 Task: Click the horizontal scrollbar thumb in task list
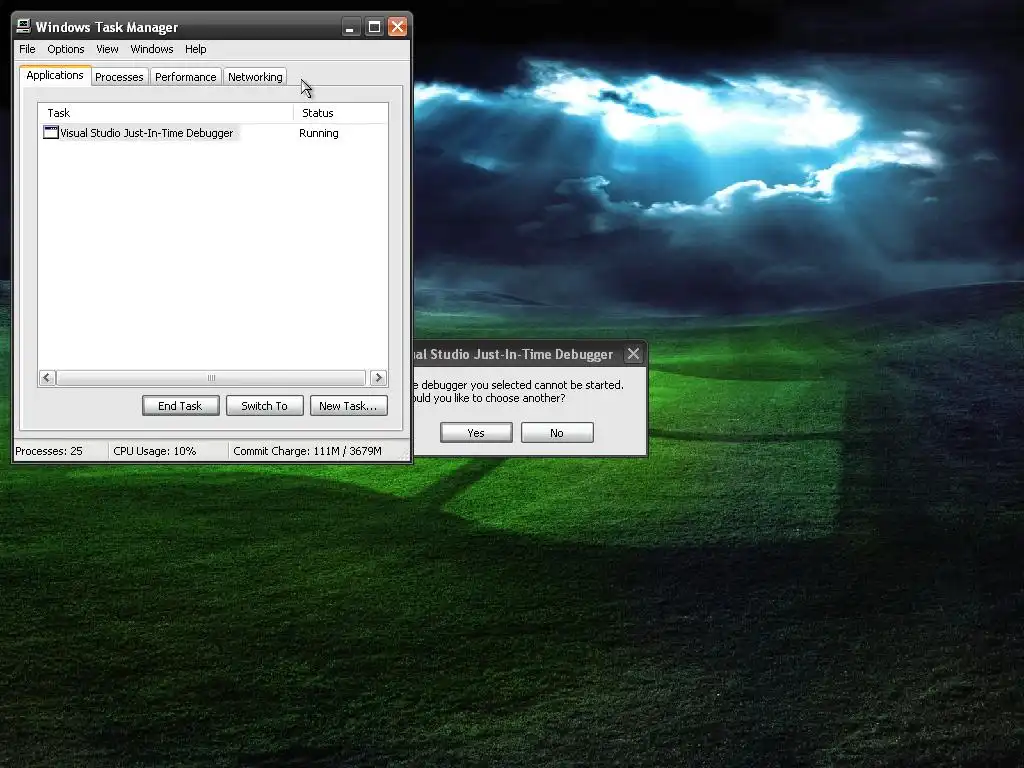[x=211, y=377]
